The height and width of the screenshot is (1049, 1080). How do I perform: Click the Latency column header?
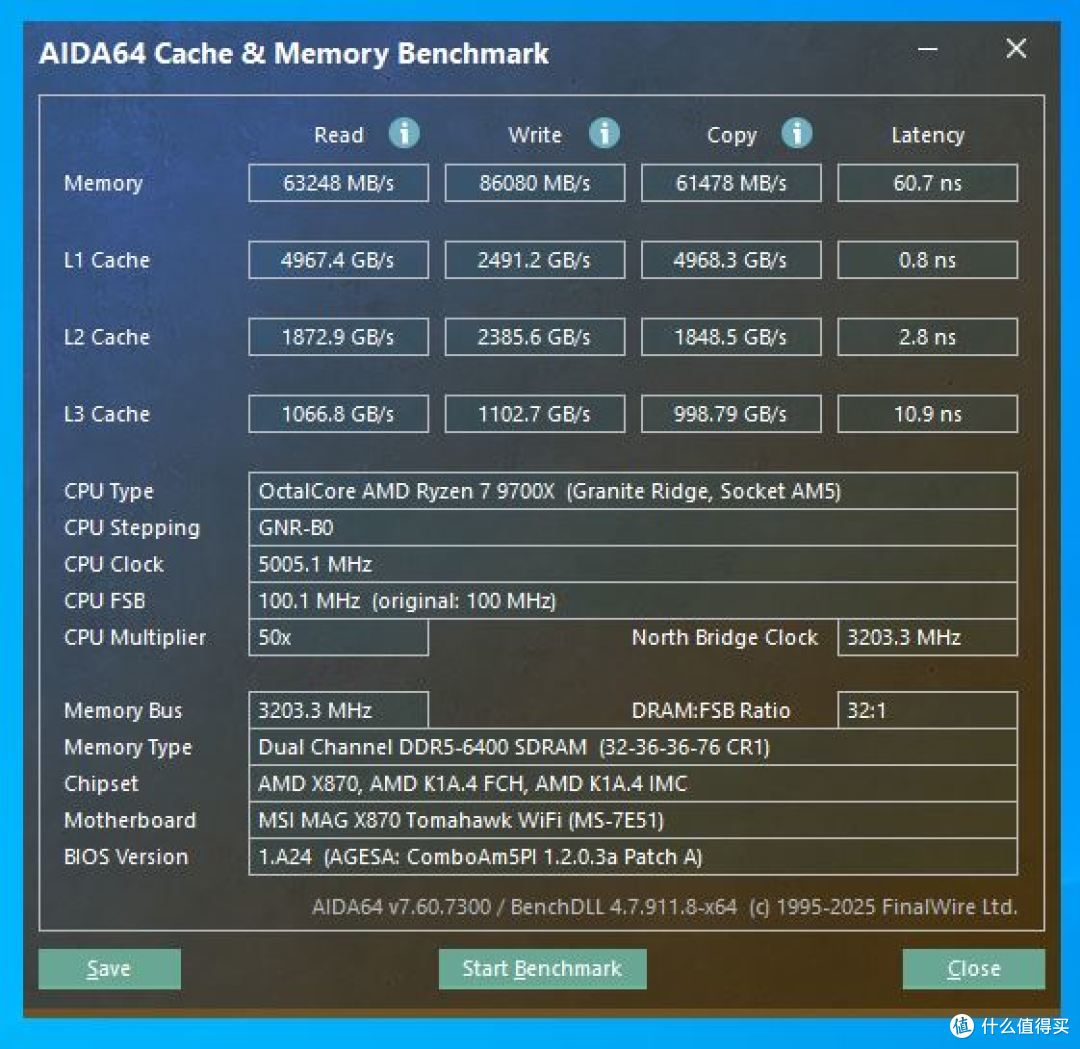(x=927, y=135)
